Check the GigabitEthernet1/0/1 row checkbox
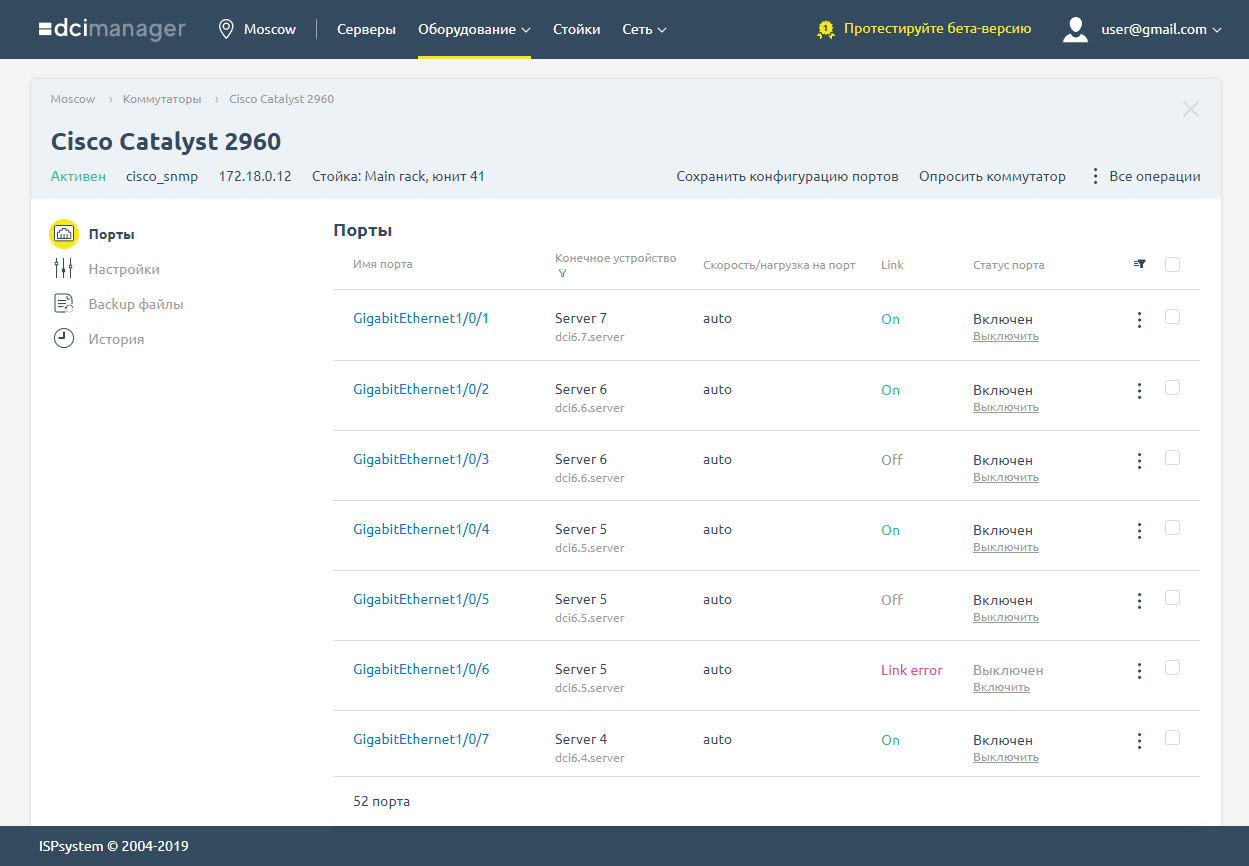 [1173, 317]
